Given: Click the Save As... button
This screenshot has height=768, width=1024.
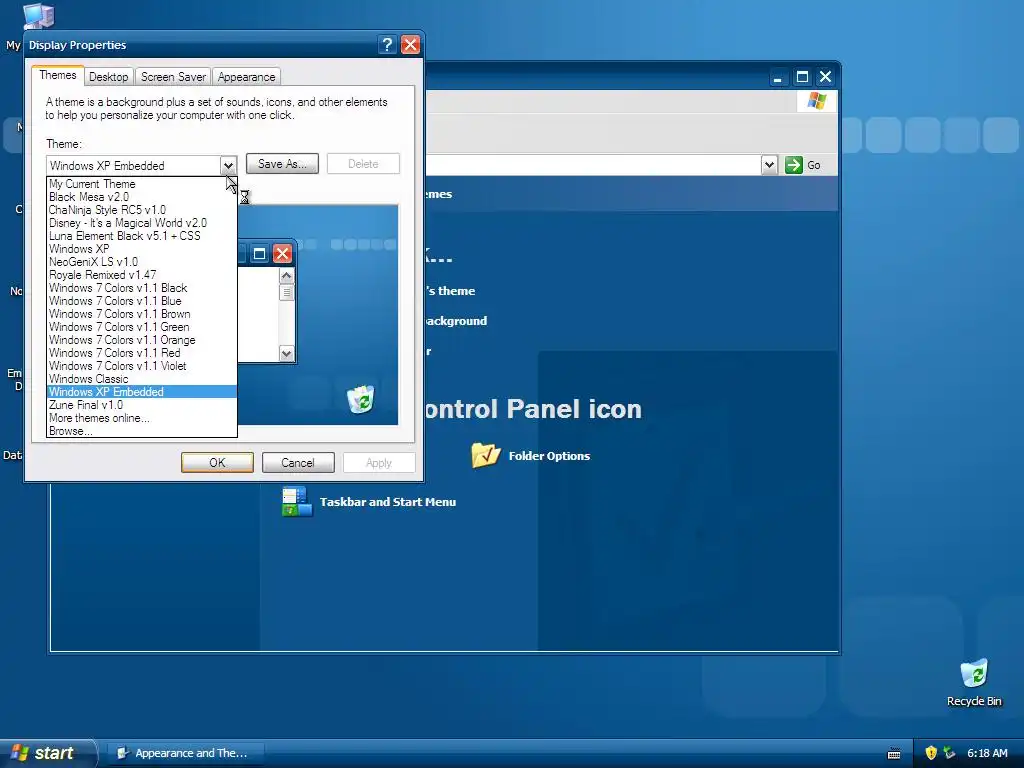Looking at the screenshot, I should 282,164.
